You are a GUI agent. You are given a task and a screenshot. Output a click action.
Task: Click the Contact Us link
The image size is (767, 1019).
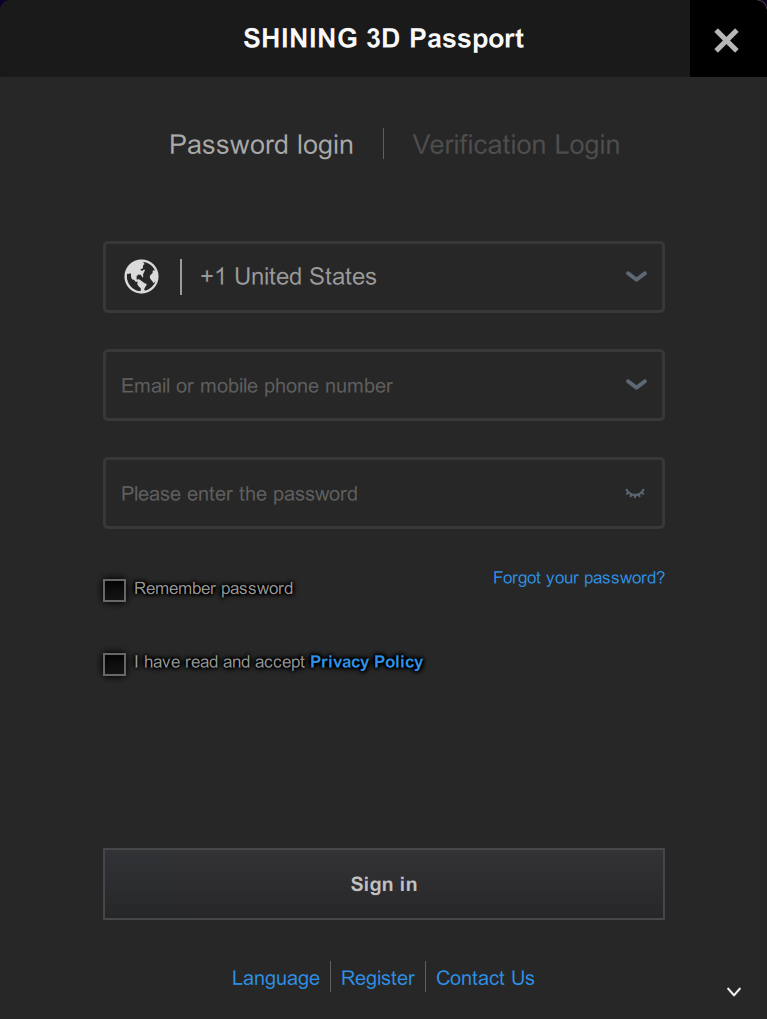485,978
